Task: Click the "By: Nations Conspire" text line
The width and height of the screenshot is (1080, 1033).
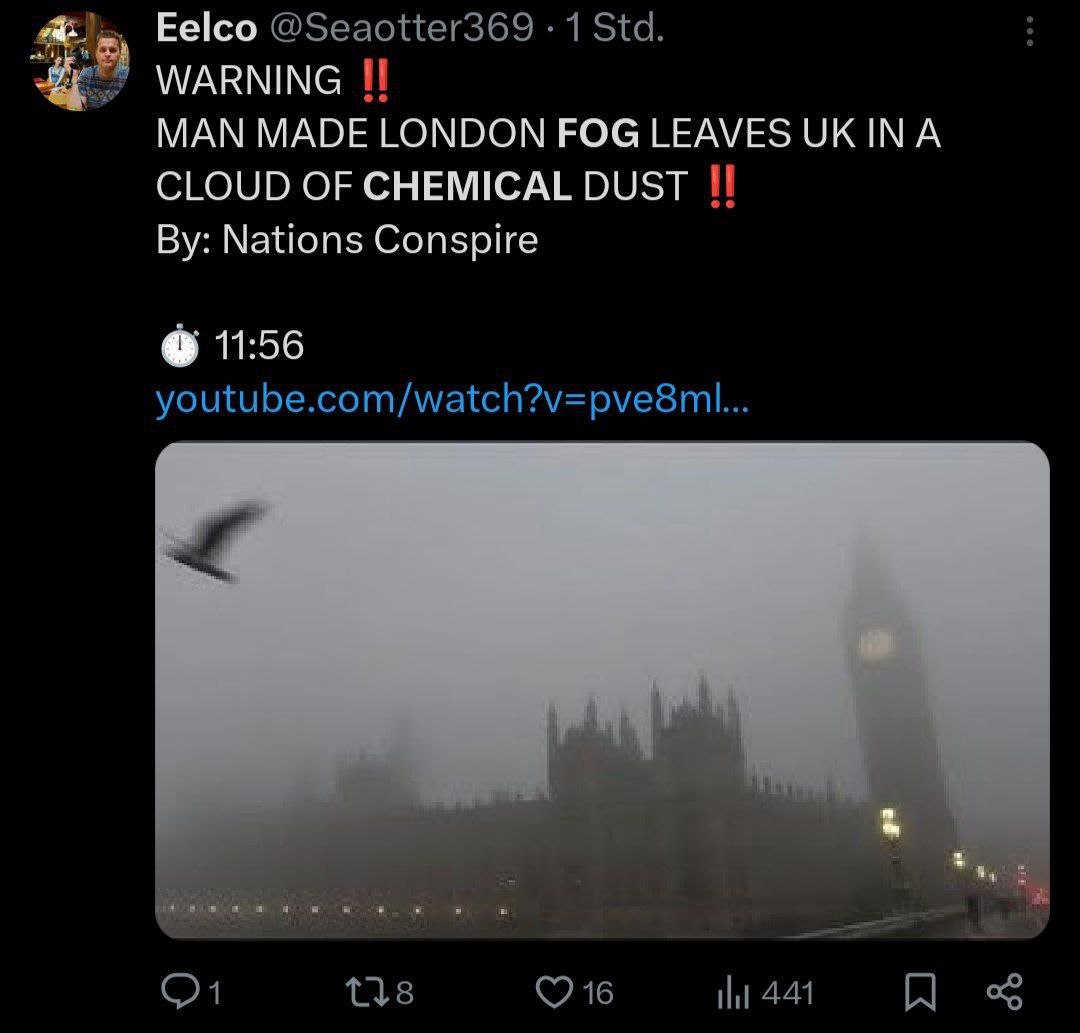Action: (347, 240)
